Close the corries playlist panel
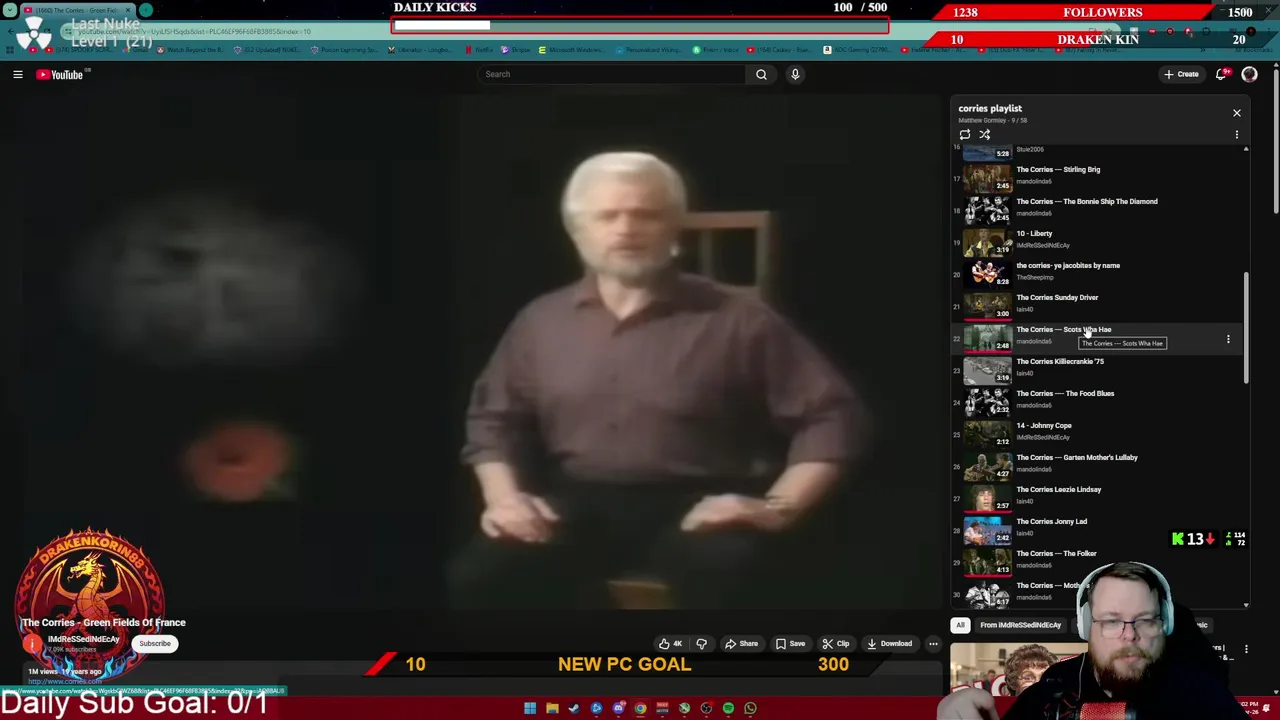1280x720 pixels. pos(1237,113)
